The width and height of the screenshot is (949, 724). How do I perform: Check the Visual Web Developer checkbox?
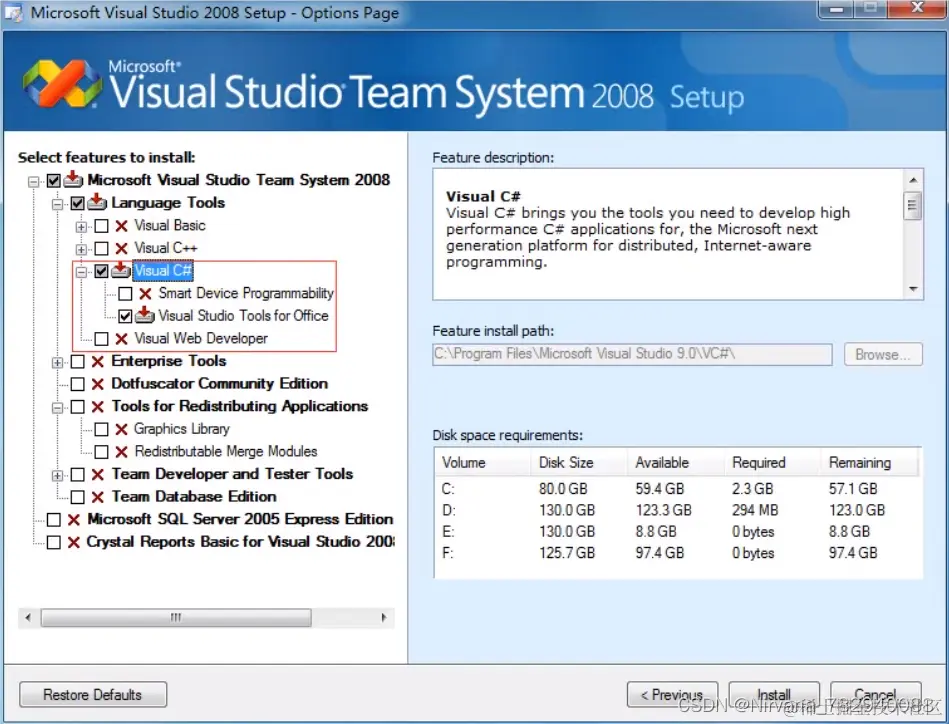102,338
